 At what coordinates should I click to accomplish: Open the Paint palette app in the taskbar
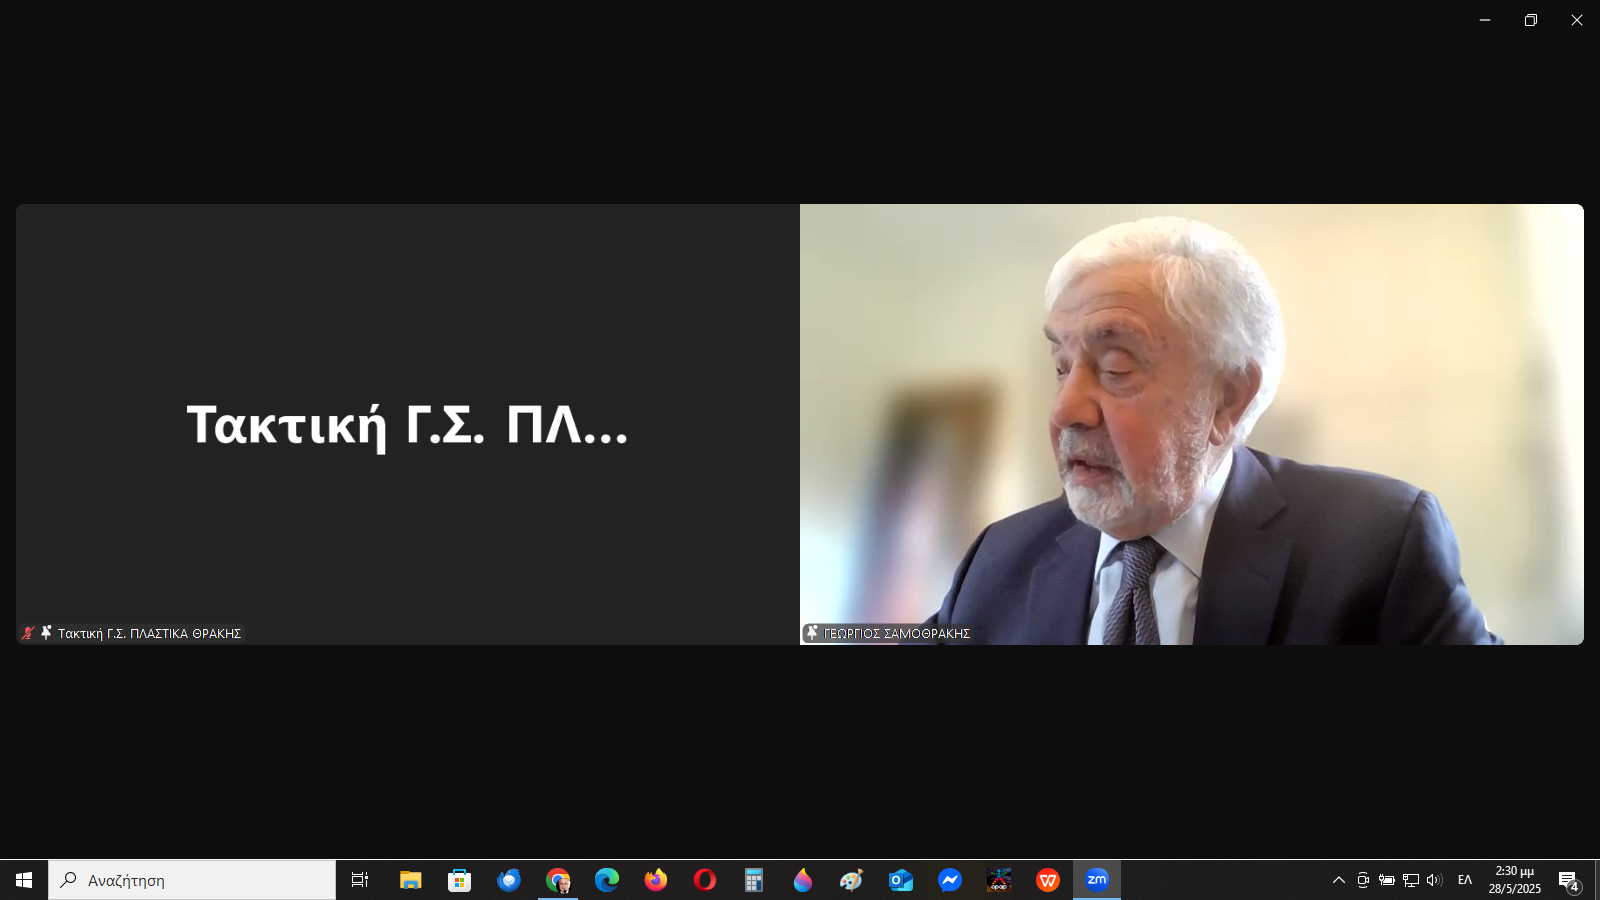pyautogui.click(x=852, y=880)
